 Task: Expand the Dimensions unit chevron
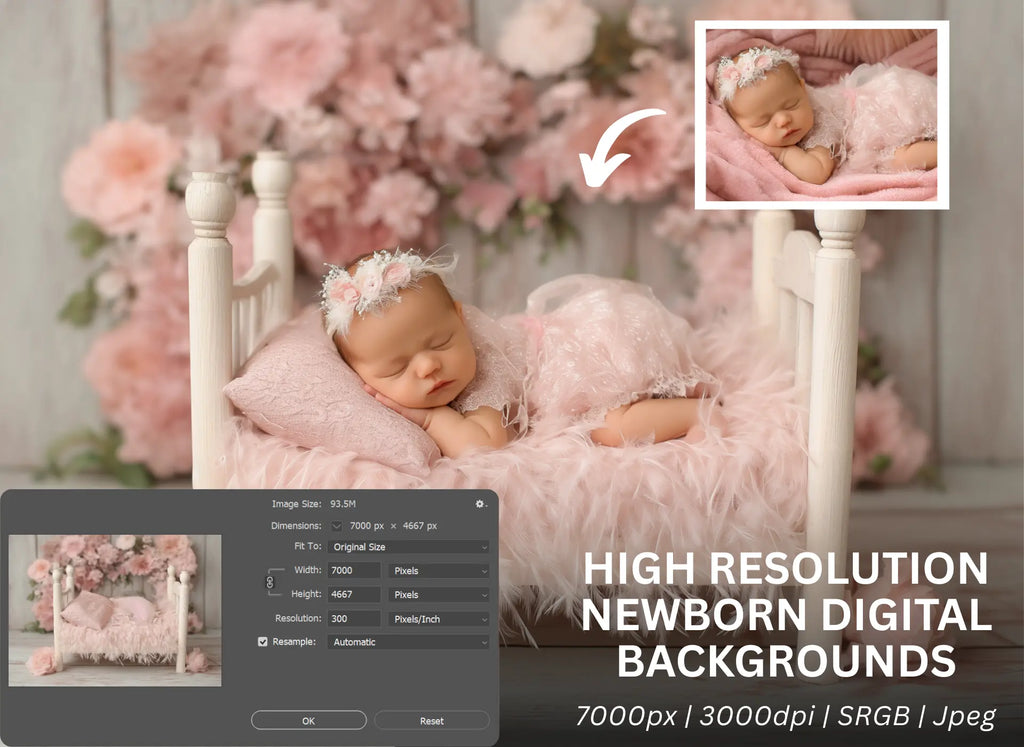(337, 526)
